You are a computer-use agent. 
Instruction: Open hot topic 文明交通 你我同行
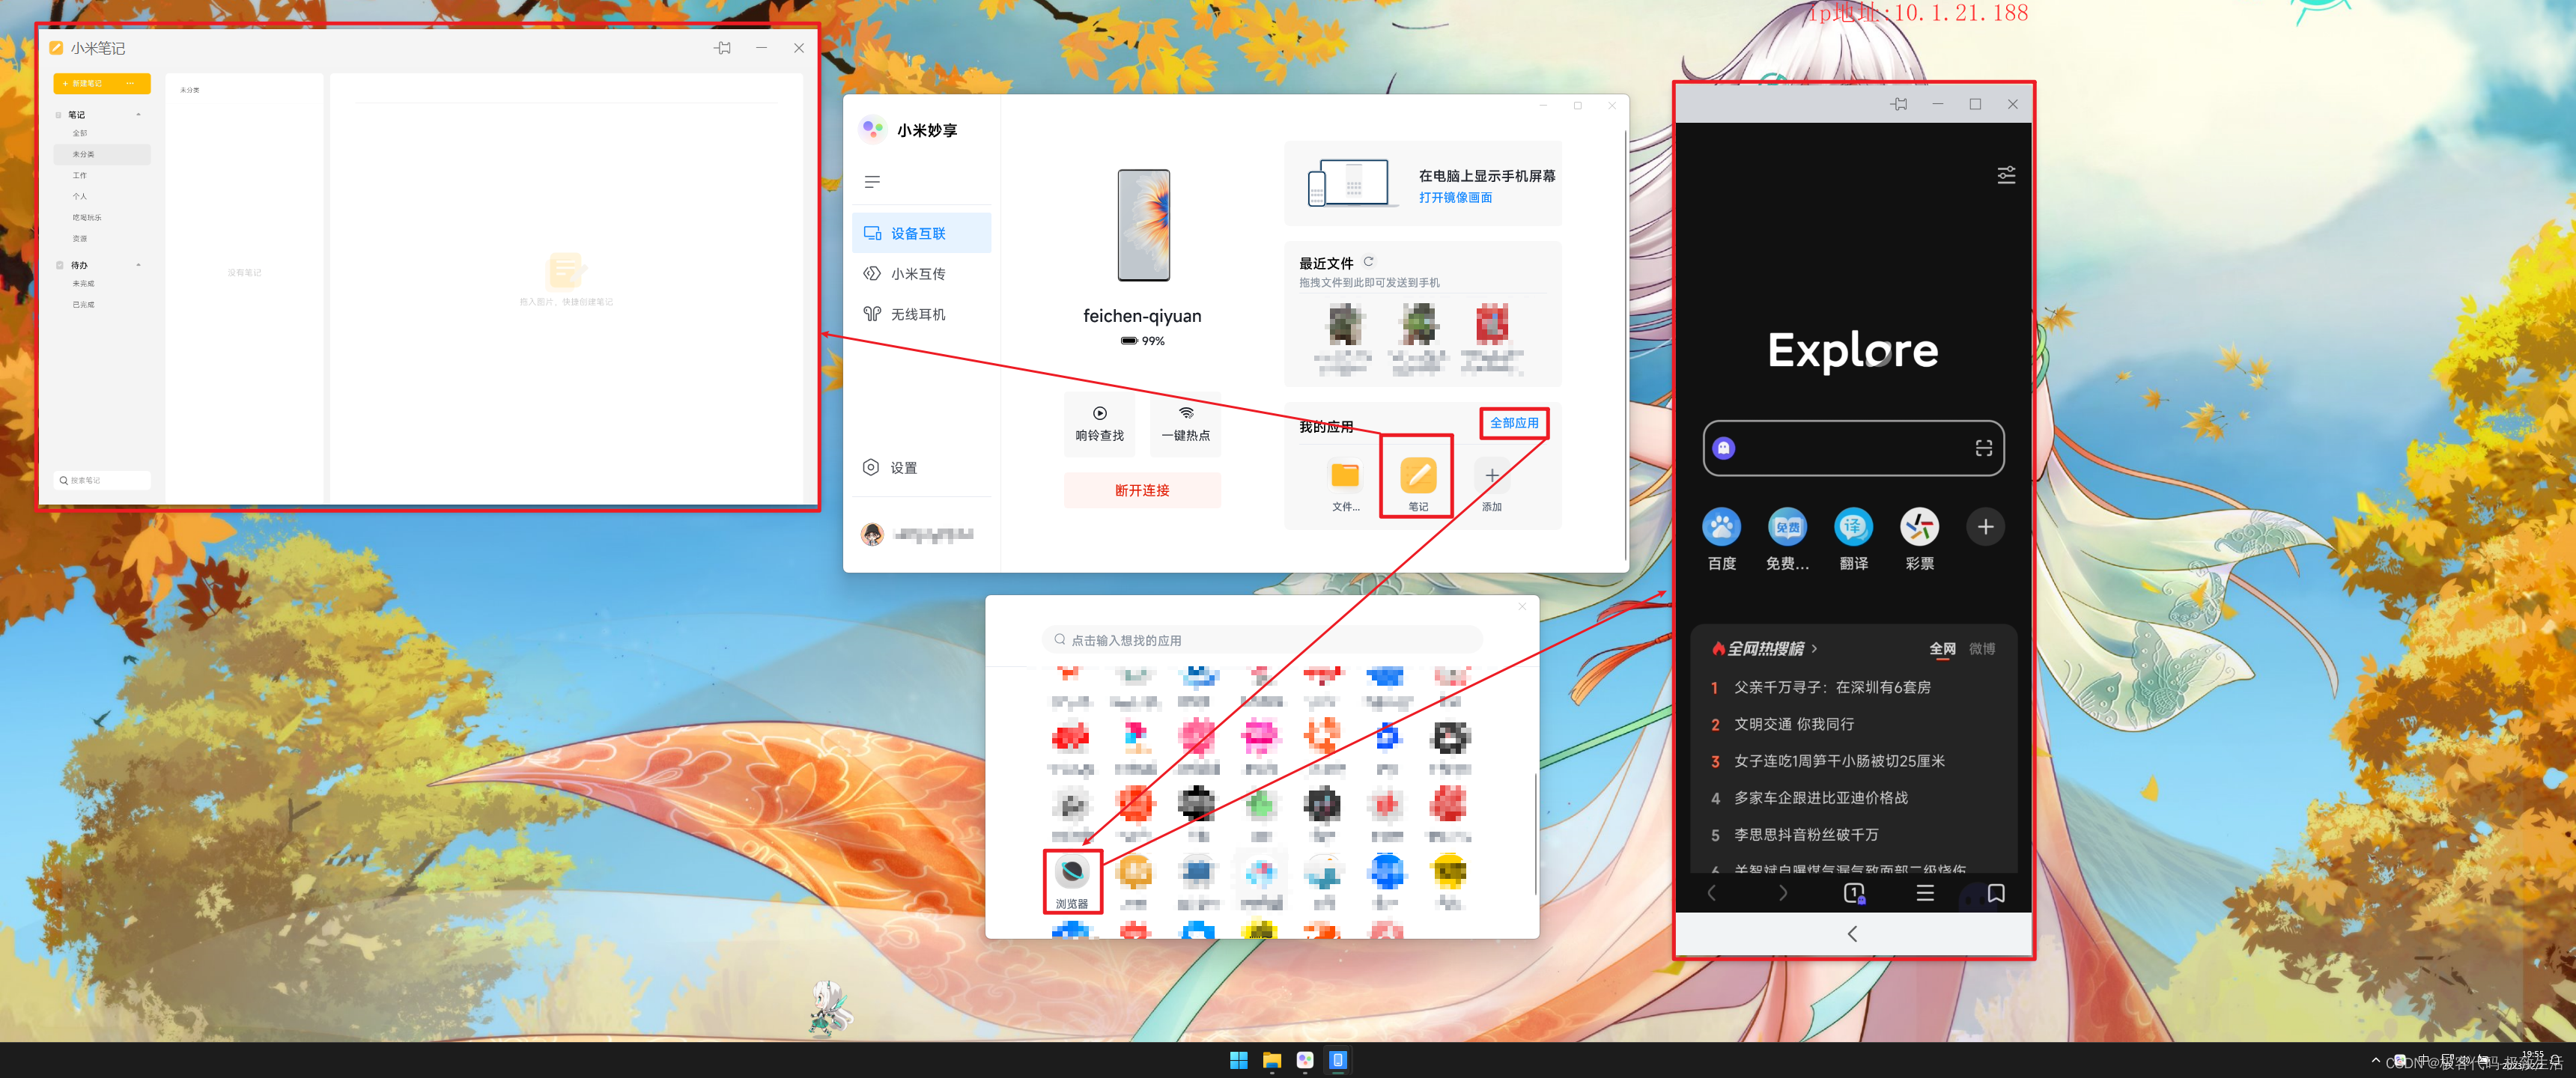point(1793,724)
